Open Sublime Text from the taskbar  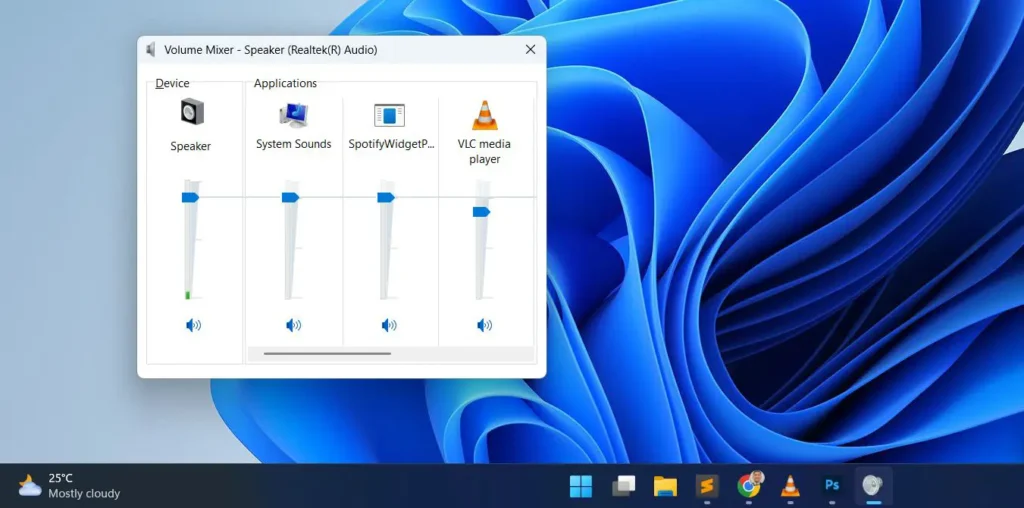point(707,486)
